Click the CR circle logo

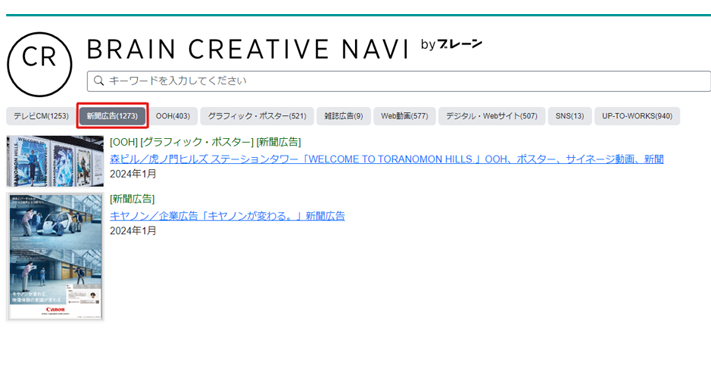click(x=39, y=64)
